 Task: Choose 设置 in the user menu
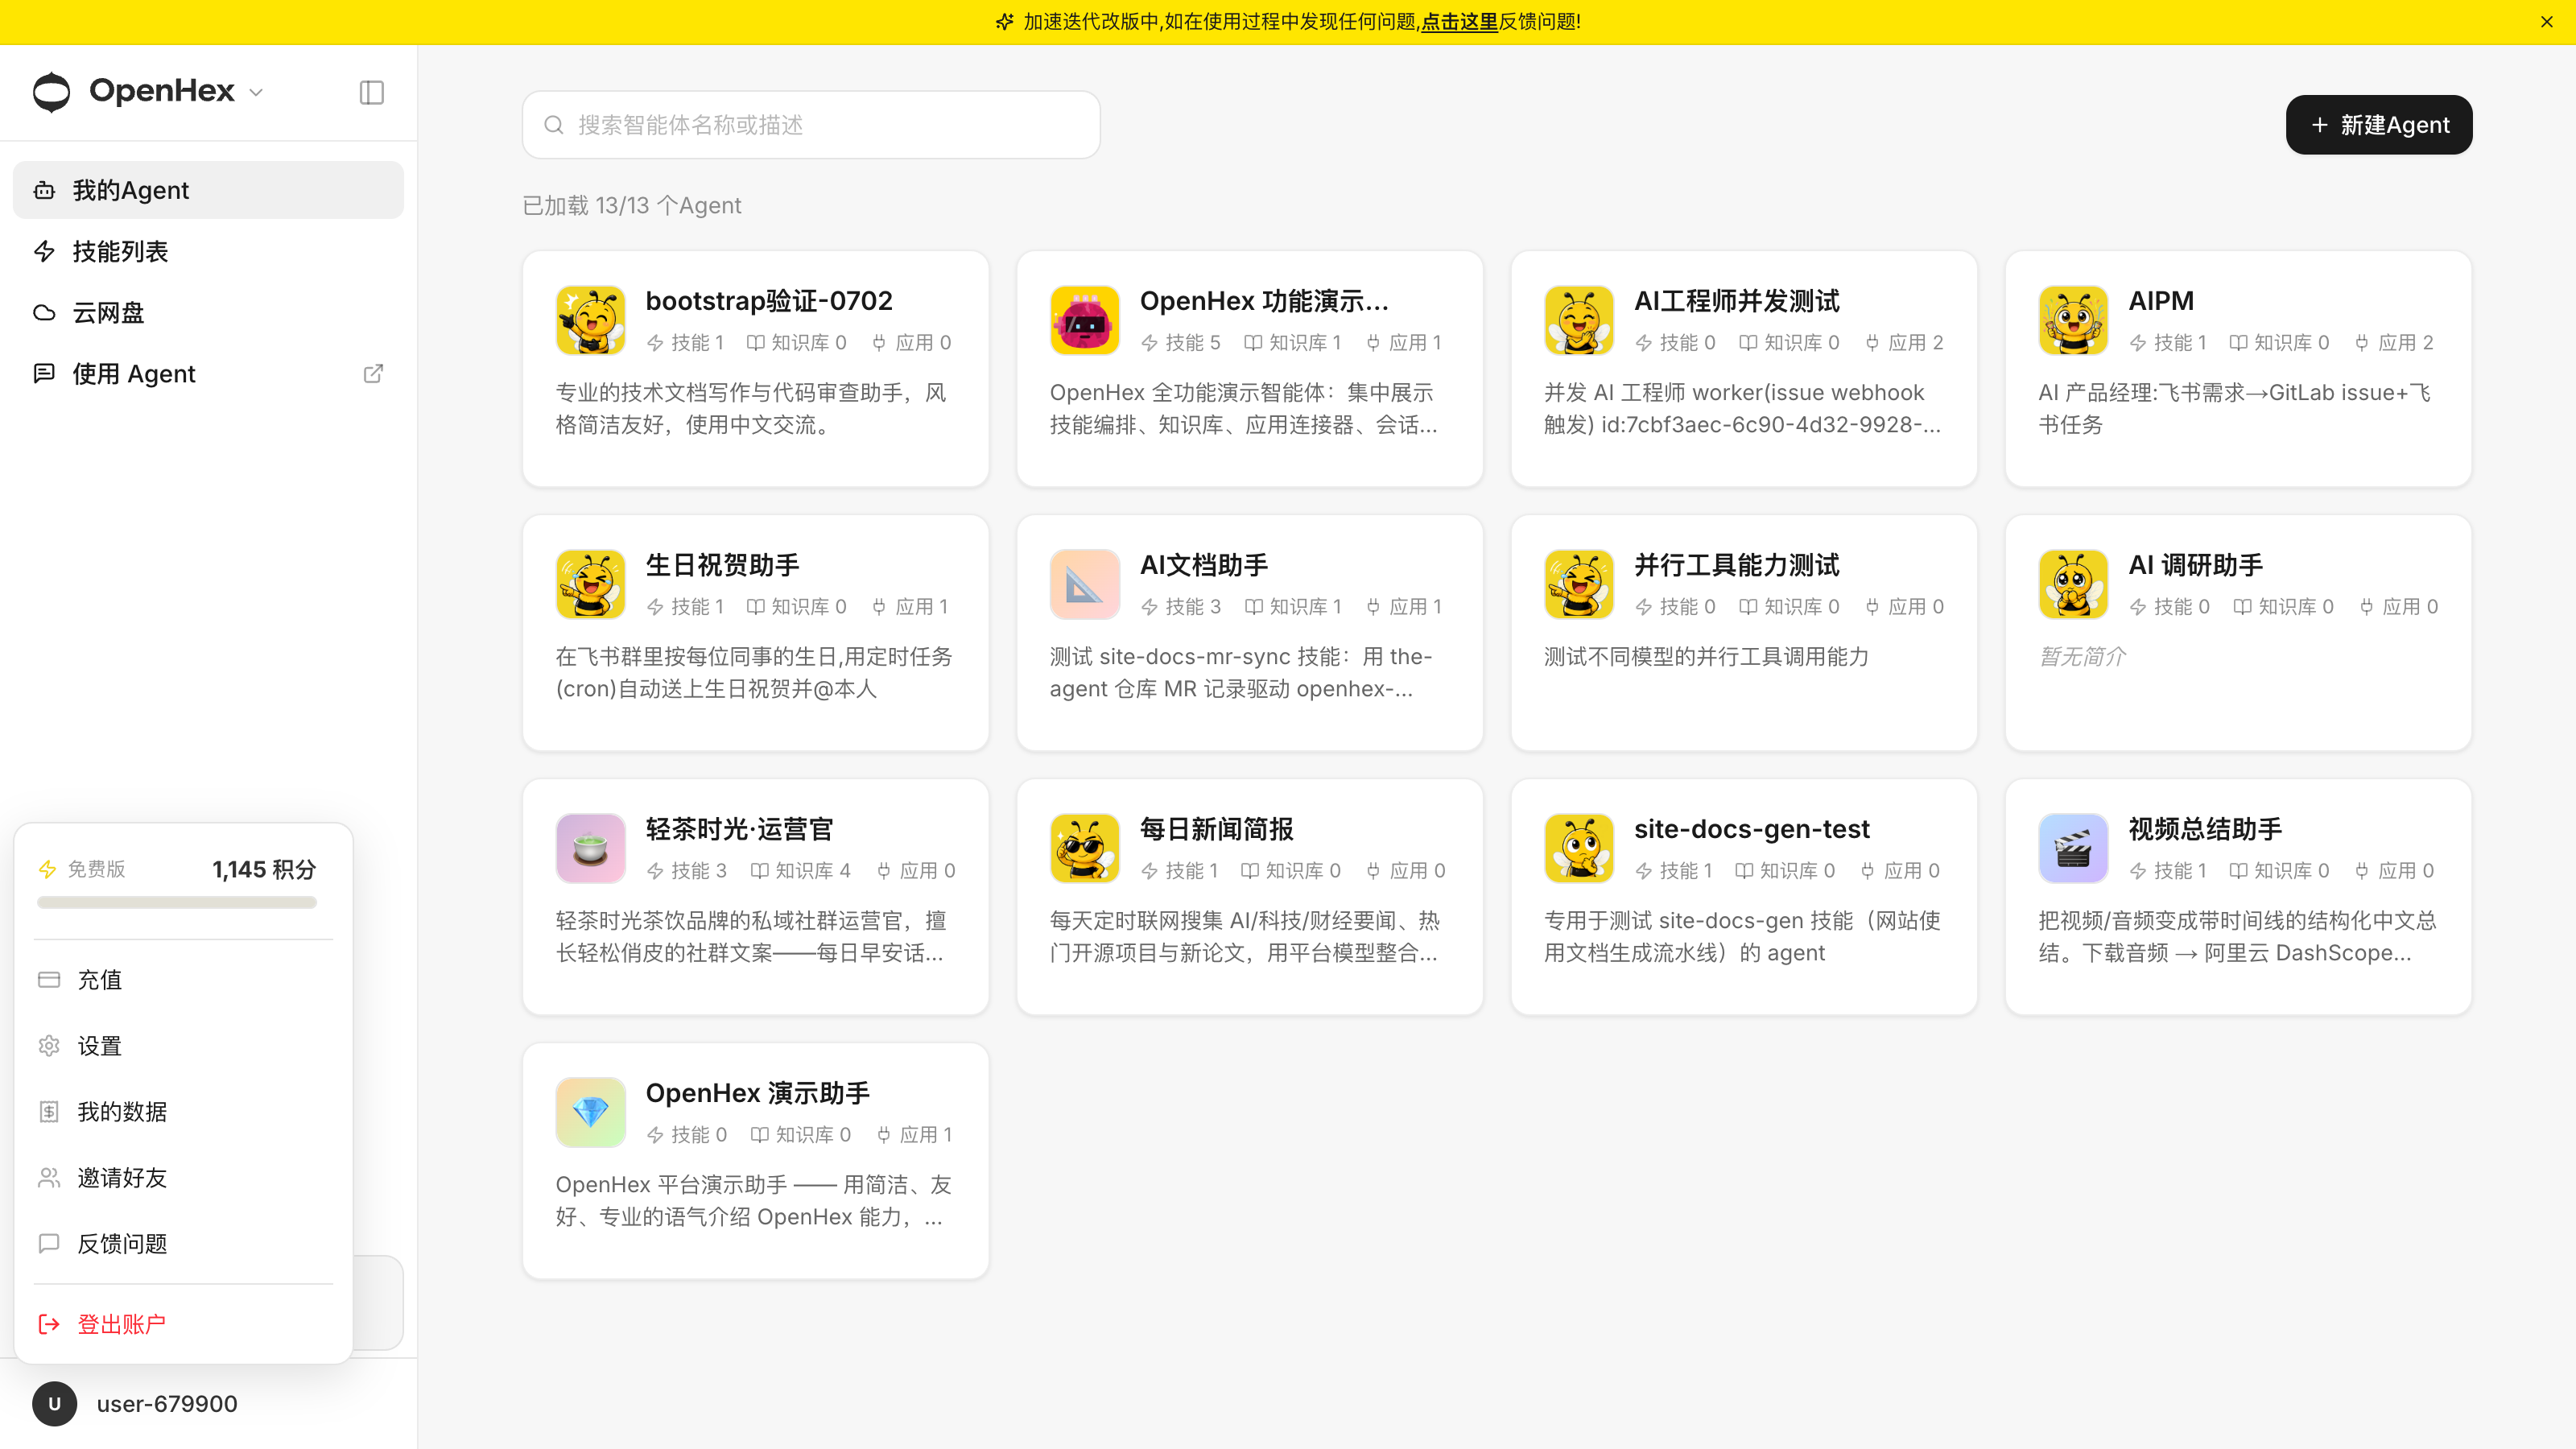coord(183,1046)
